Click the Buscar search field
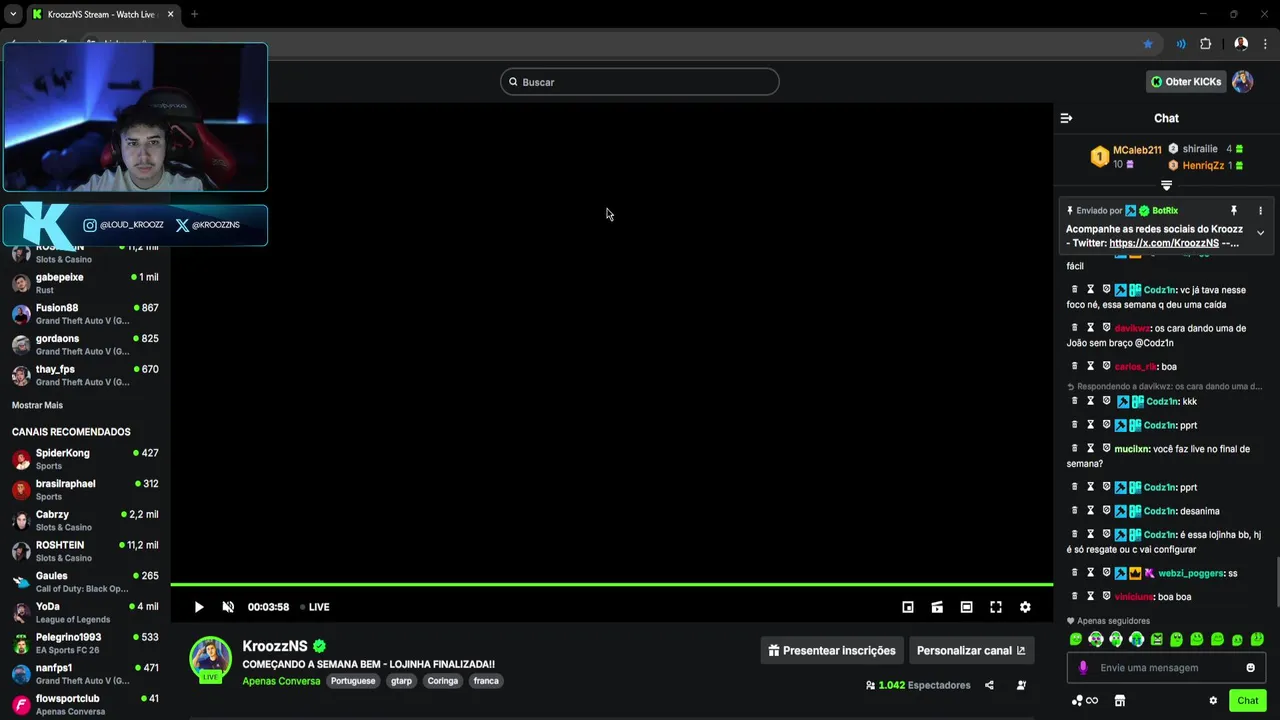The height and width of the screenshot is (720, 1280). [x=640, y=82]
